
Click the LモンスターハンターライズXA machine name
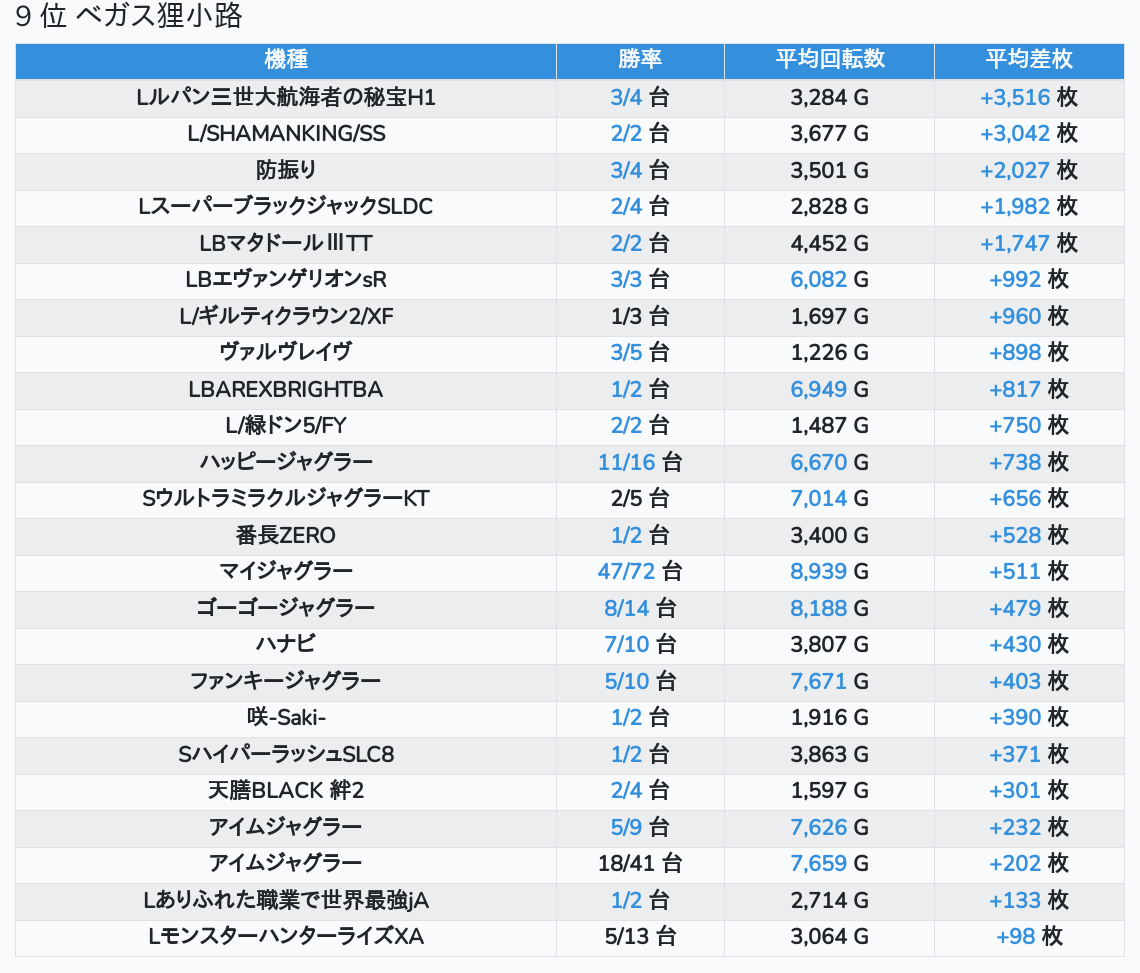coord(286,937)
